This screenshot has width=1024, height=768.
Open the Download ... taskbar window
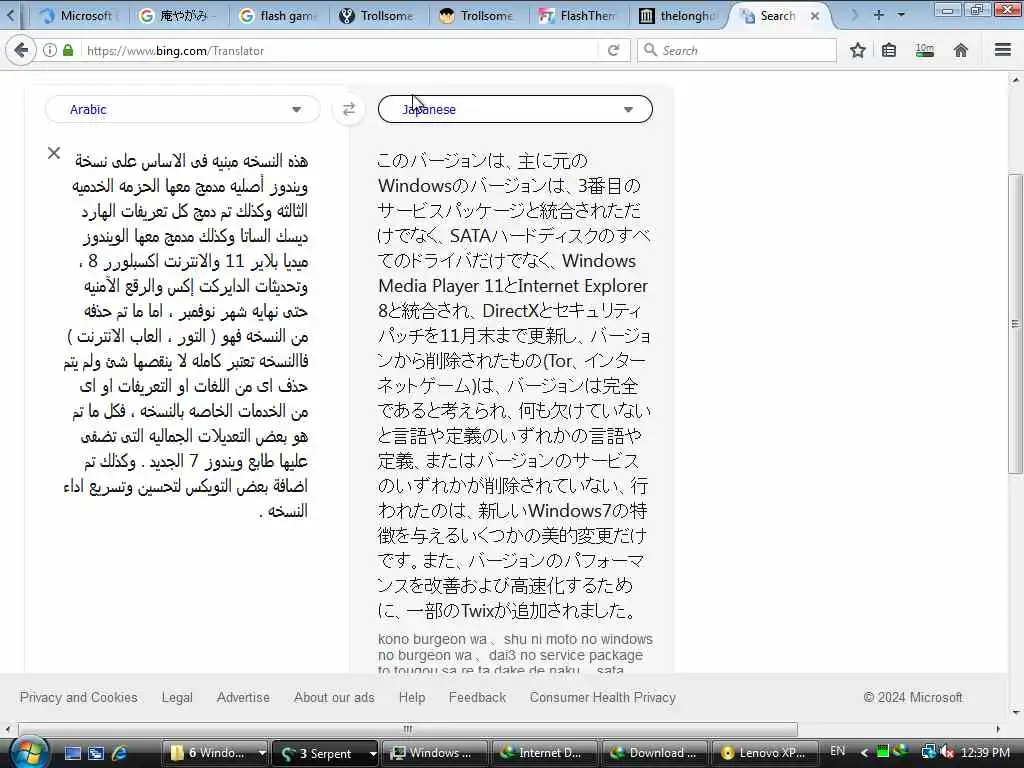click(654, 753)
